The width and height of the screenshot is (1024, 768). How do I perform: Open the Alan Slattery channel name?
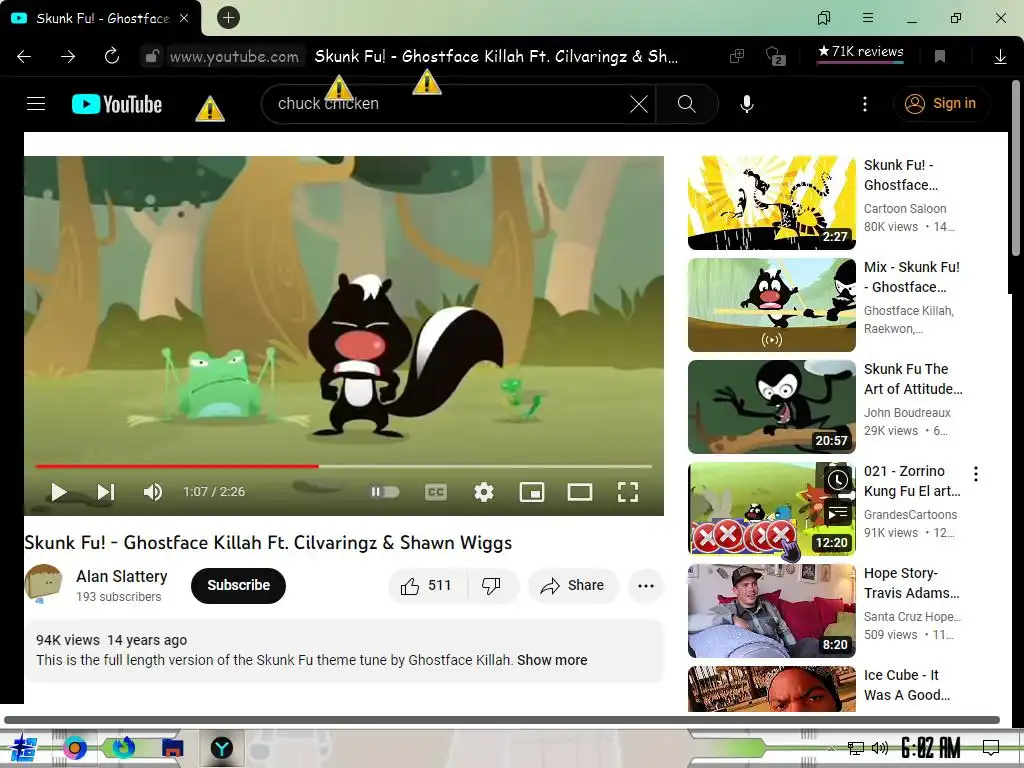(x=121, y=576)
